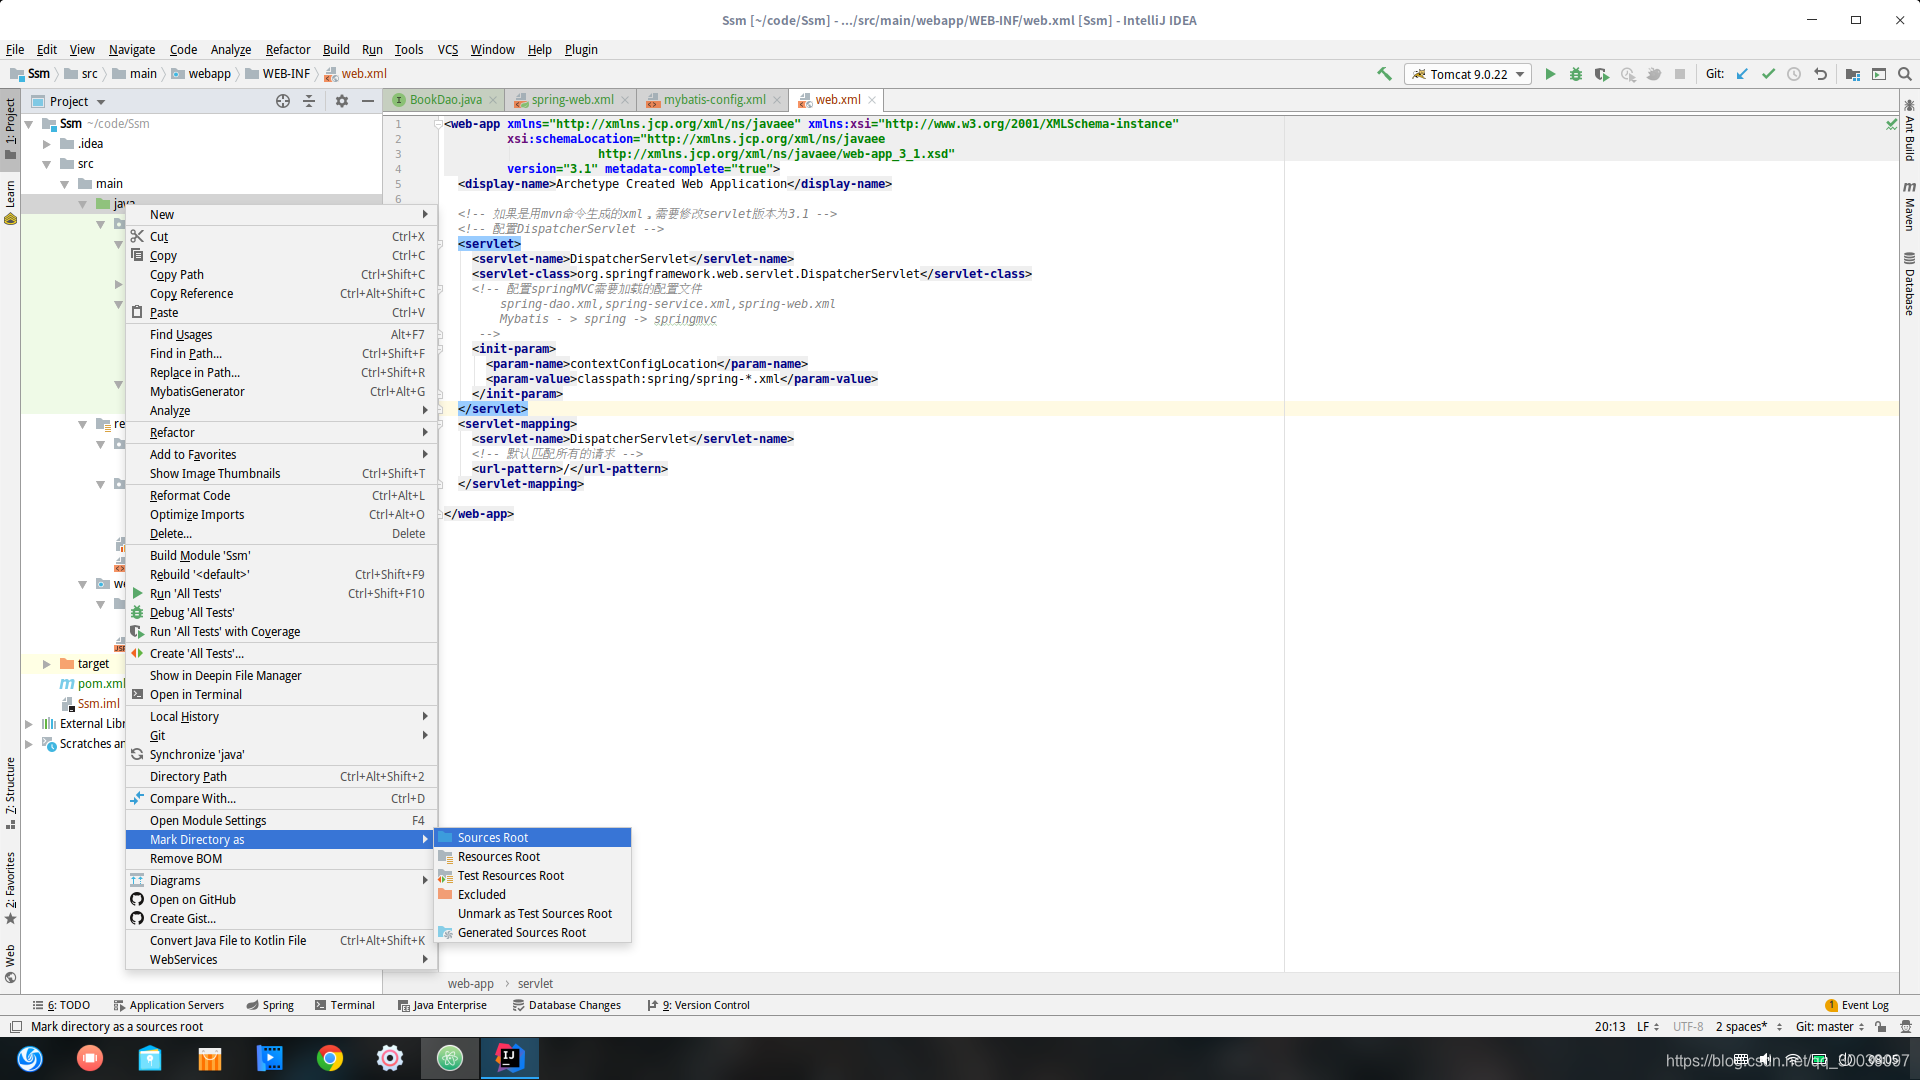This screenshot has height=1080, width=1920.
Task: Click the Build Project hammer icon
Action: pyautogui.click(x=1384, y=74)
